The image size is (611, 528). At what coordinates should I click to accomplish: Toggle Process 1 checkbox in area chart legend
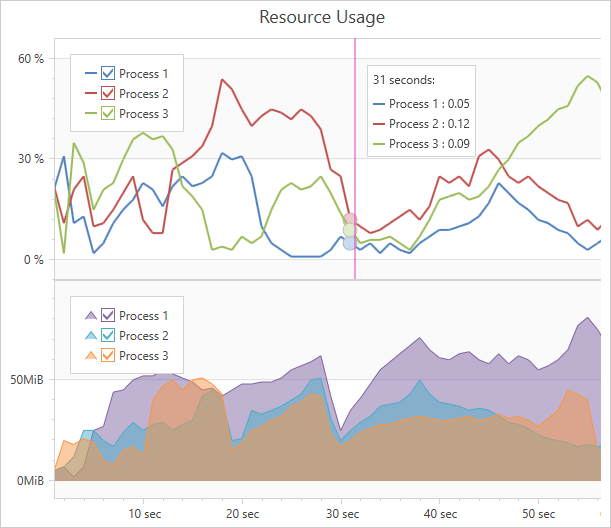109,315
